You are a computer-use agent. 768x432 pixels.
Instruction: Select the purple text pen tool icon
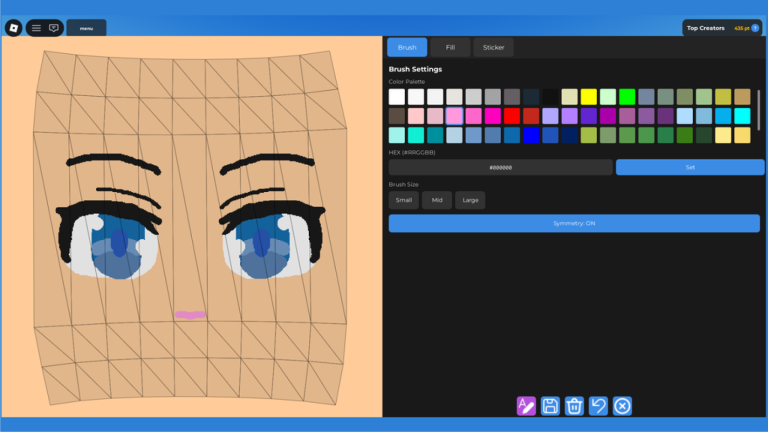pos(526,406)
